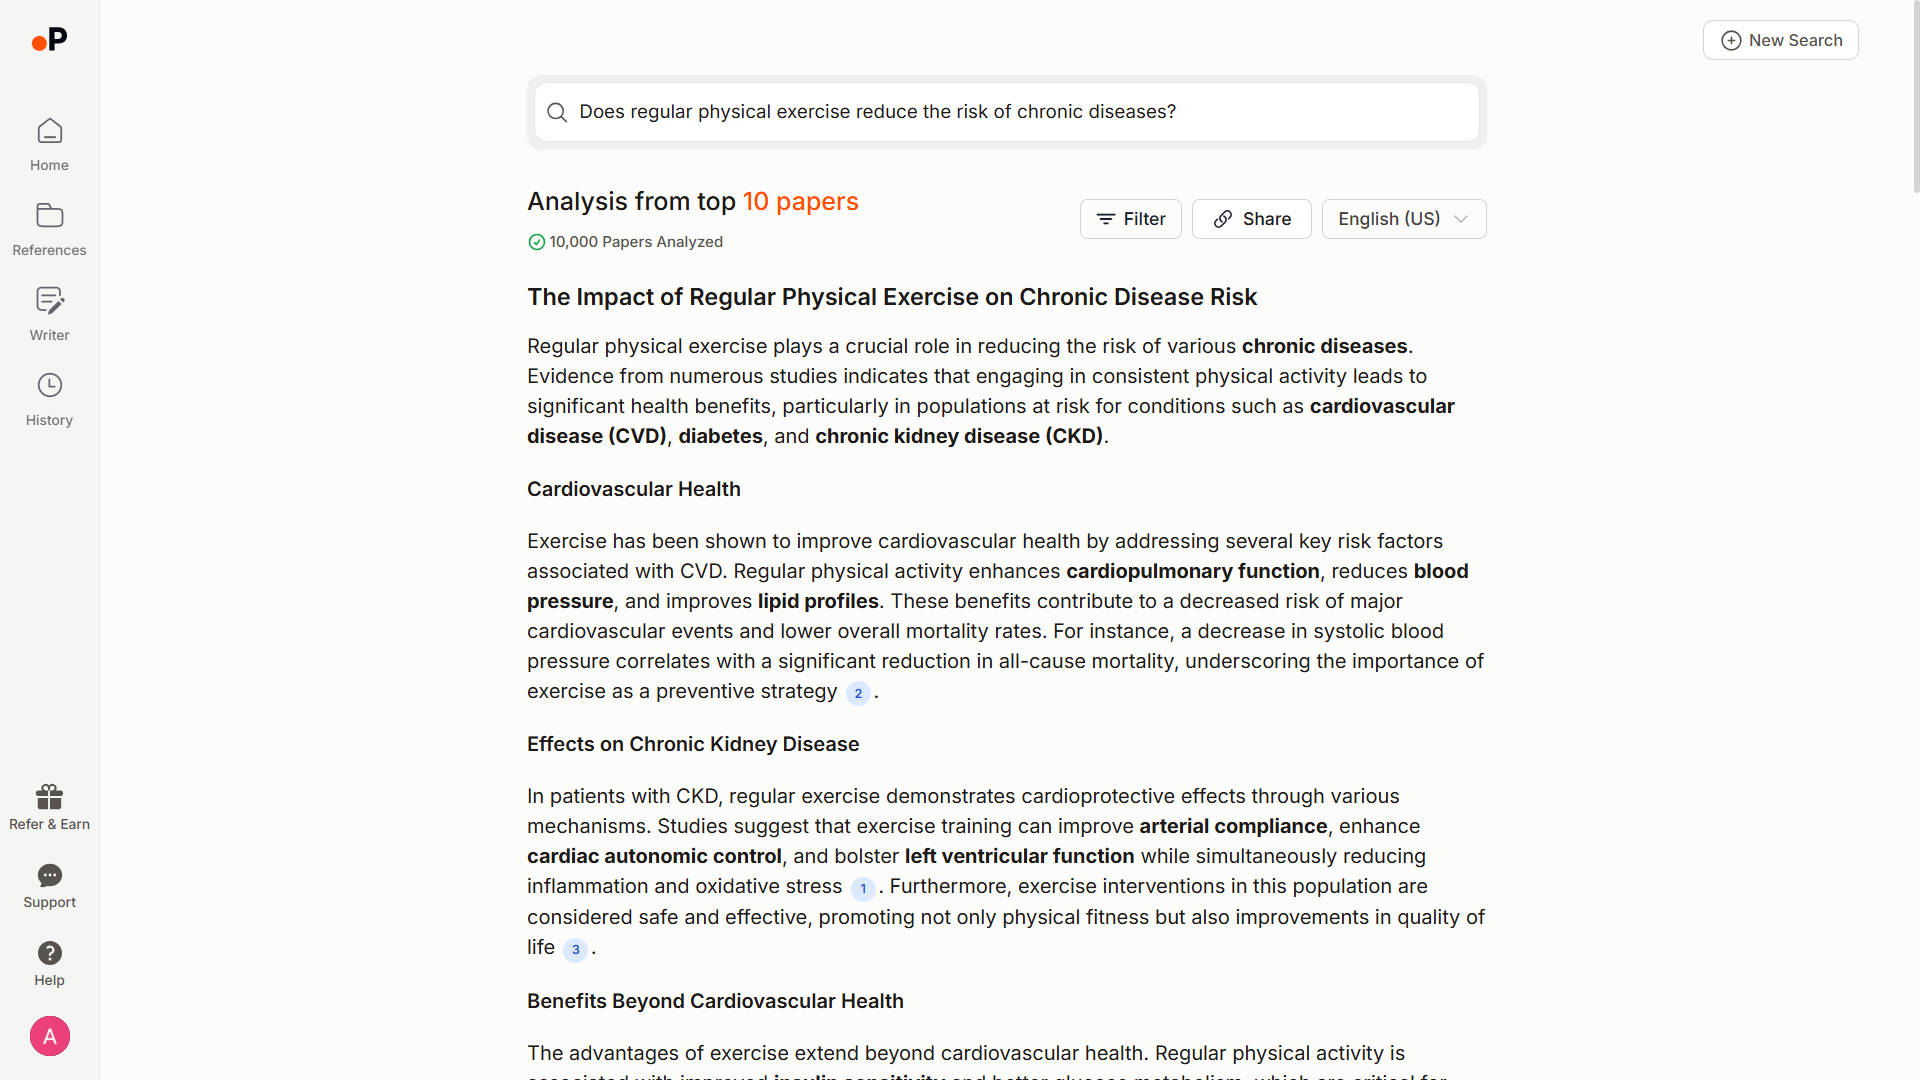
Task: Open the Home sidebar icon
Action: click(49, 141)
